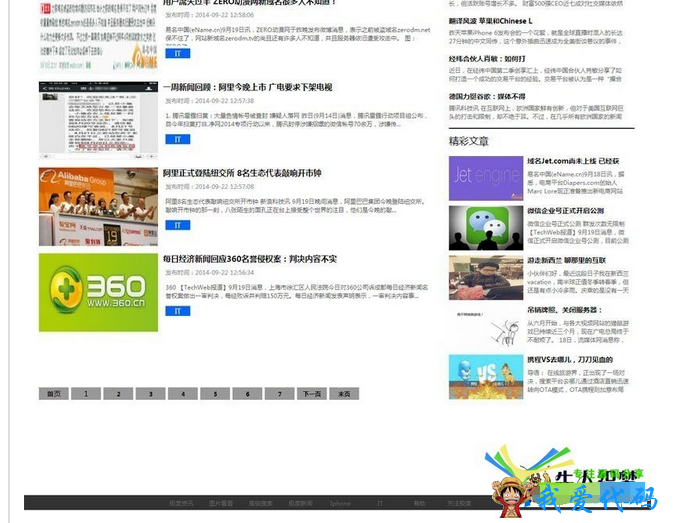Image resolution: width=675 pixels, height=523 pixels.
Task: Click the 关注极度 link in the footer bar
Action: pyautogui.click(x=459, y=503)
